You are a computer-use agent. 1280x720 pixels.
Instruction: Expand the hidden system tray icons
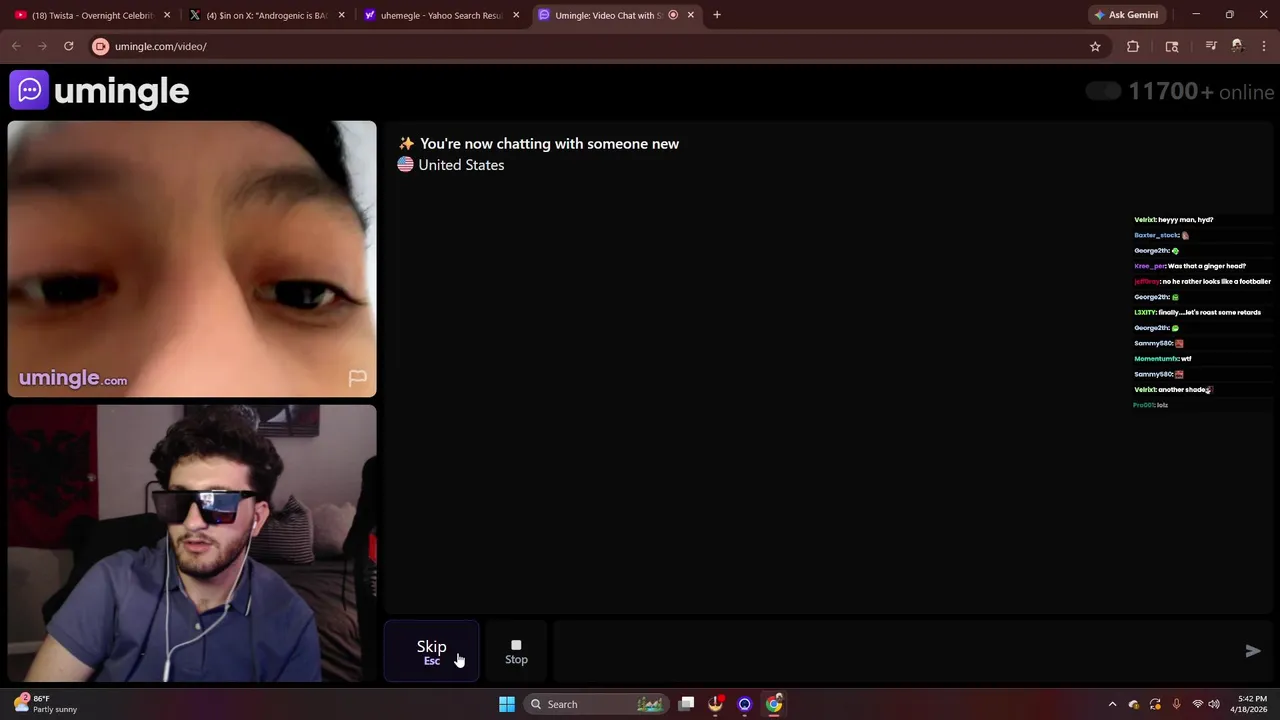tap(1112, 704)
